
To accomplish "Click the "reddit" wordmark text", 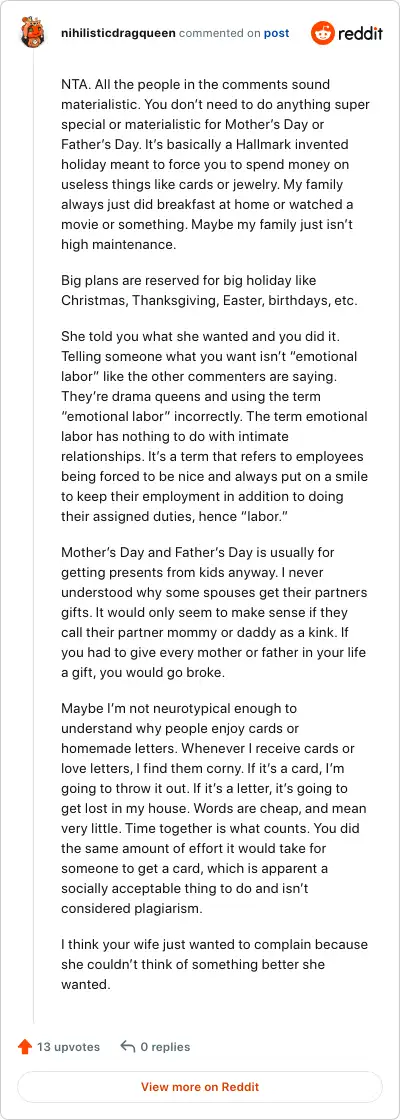I will (x=361, y=34).
